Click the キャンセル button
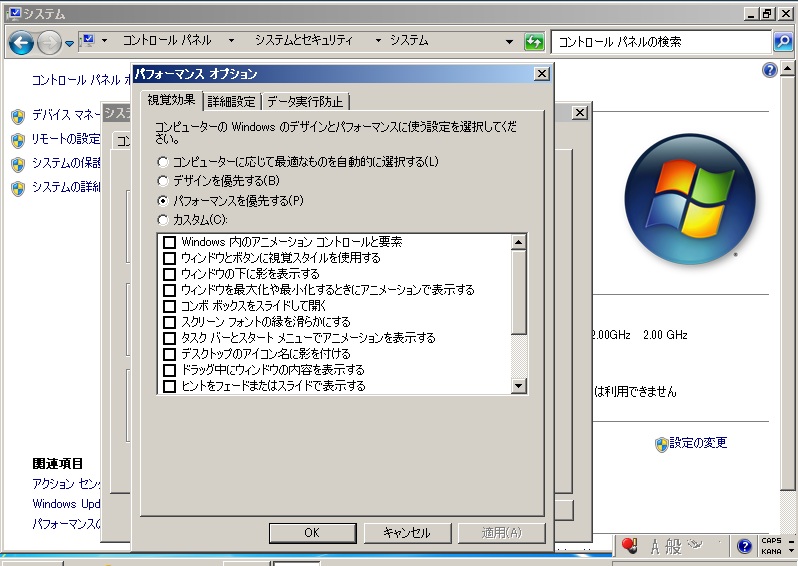This screenshot has height=566, width=798. 406,533
